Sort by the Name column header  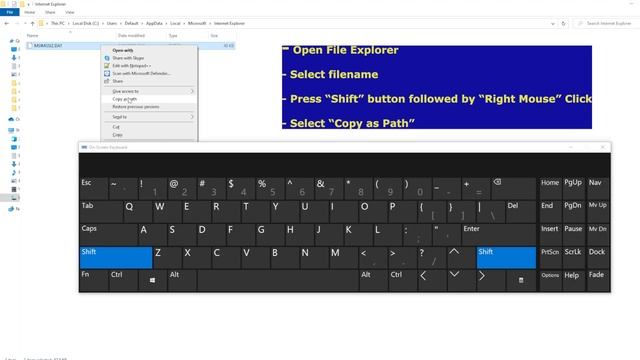(32, 36)
